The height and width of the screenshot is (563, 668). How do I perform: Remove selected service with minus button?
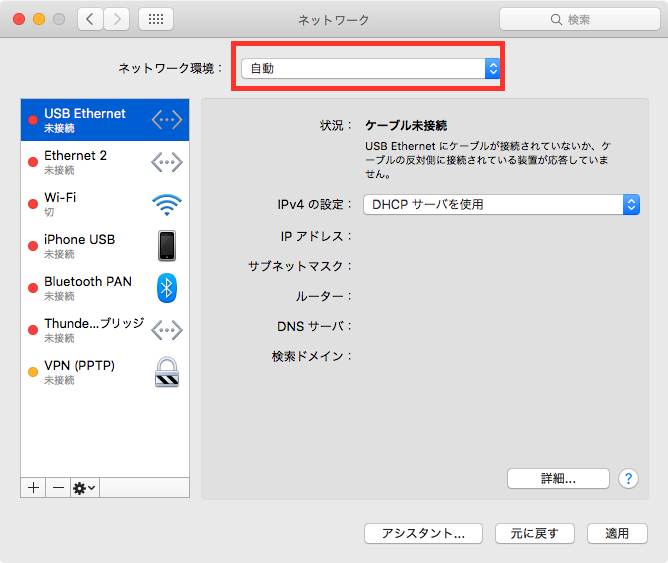pos(58,488)
